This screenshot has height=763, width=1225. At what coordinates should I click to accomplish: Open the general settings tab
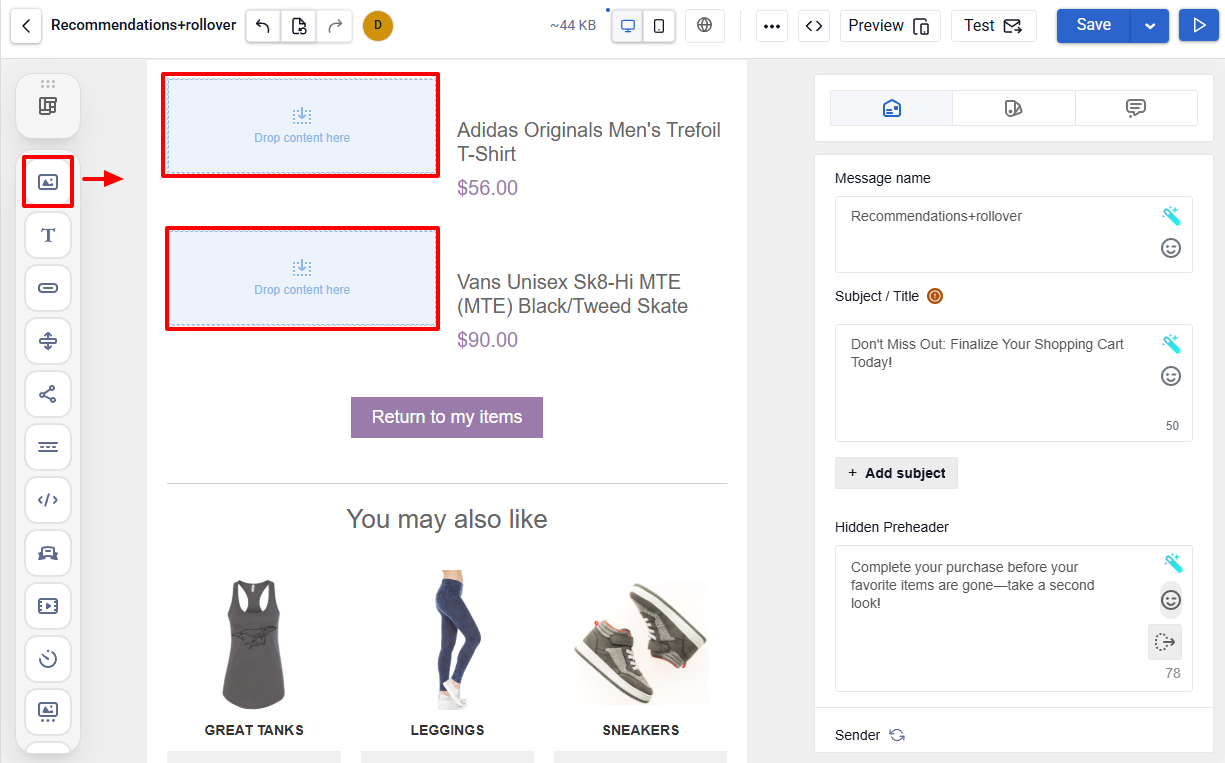892,108
